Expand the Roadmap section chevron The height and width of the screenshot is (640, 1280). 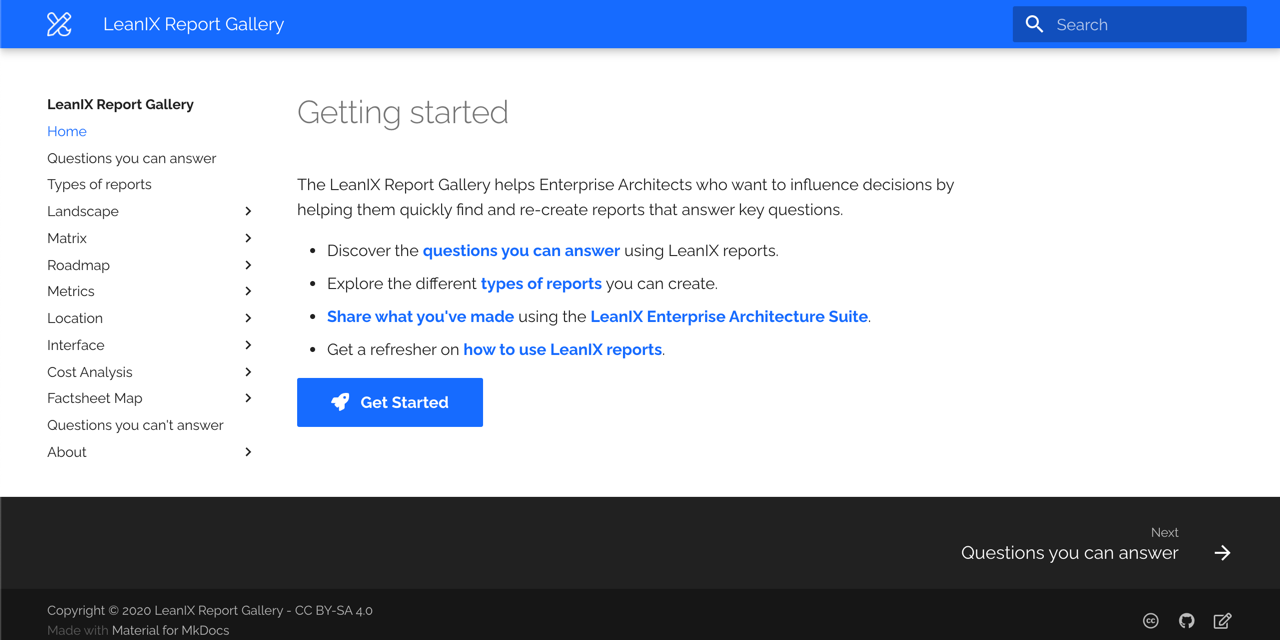(248, 265)
